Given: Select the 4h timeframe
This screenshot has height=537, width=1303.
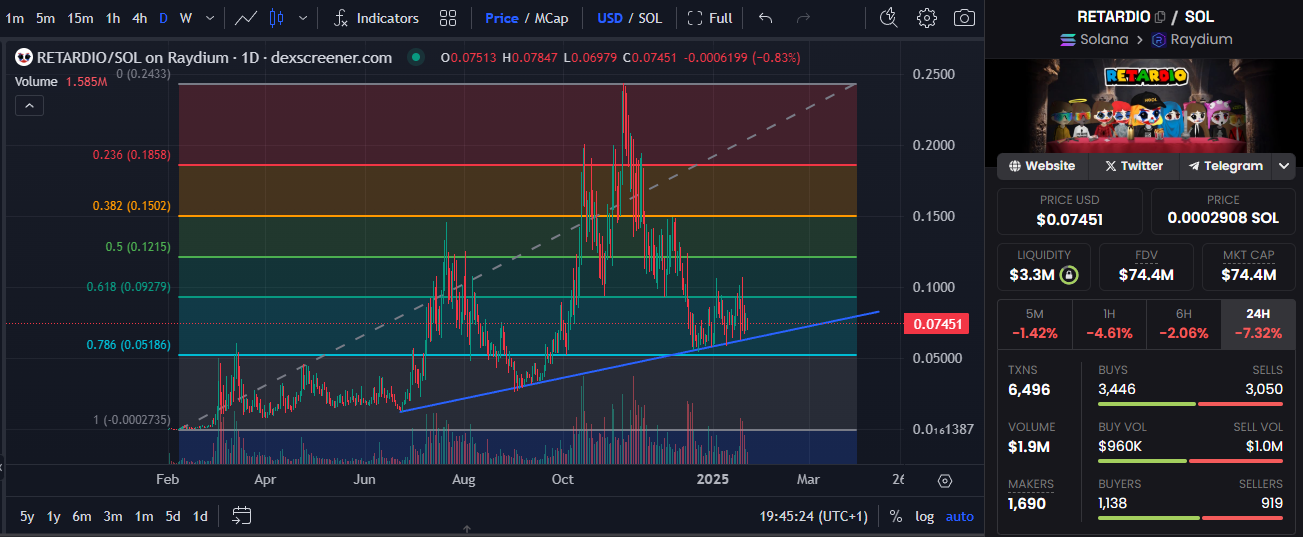Looking at the screenshot, I should click(x=139, y=18).
